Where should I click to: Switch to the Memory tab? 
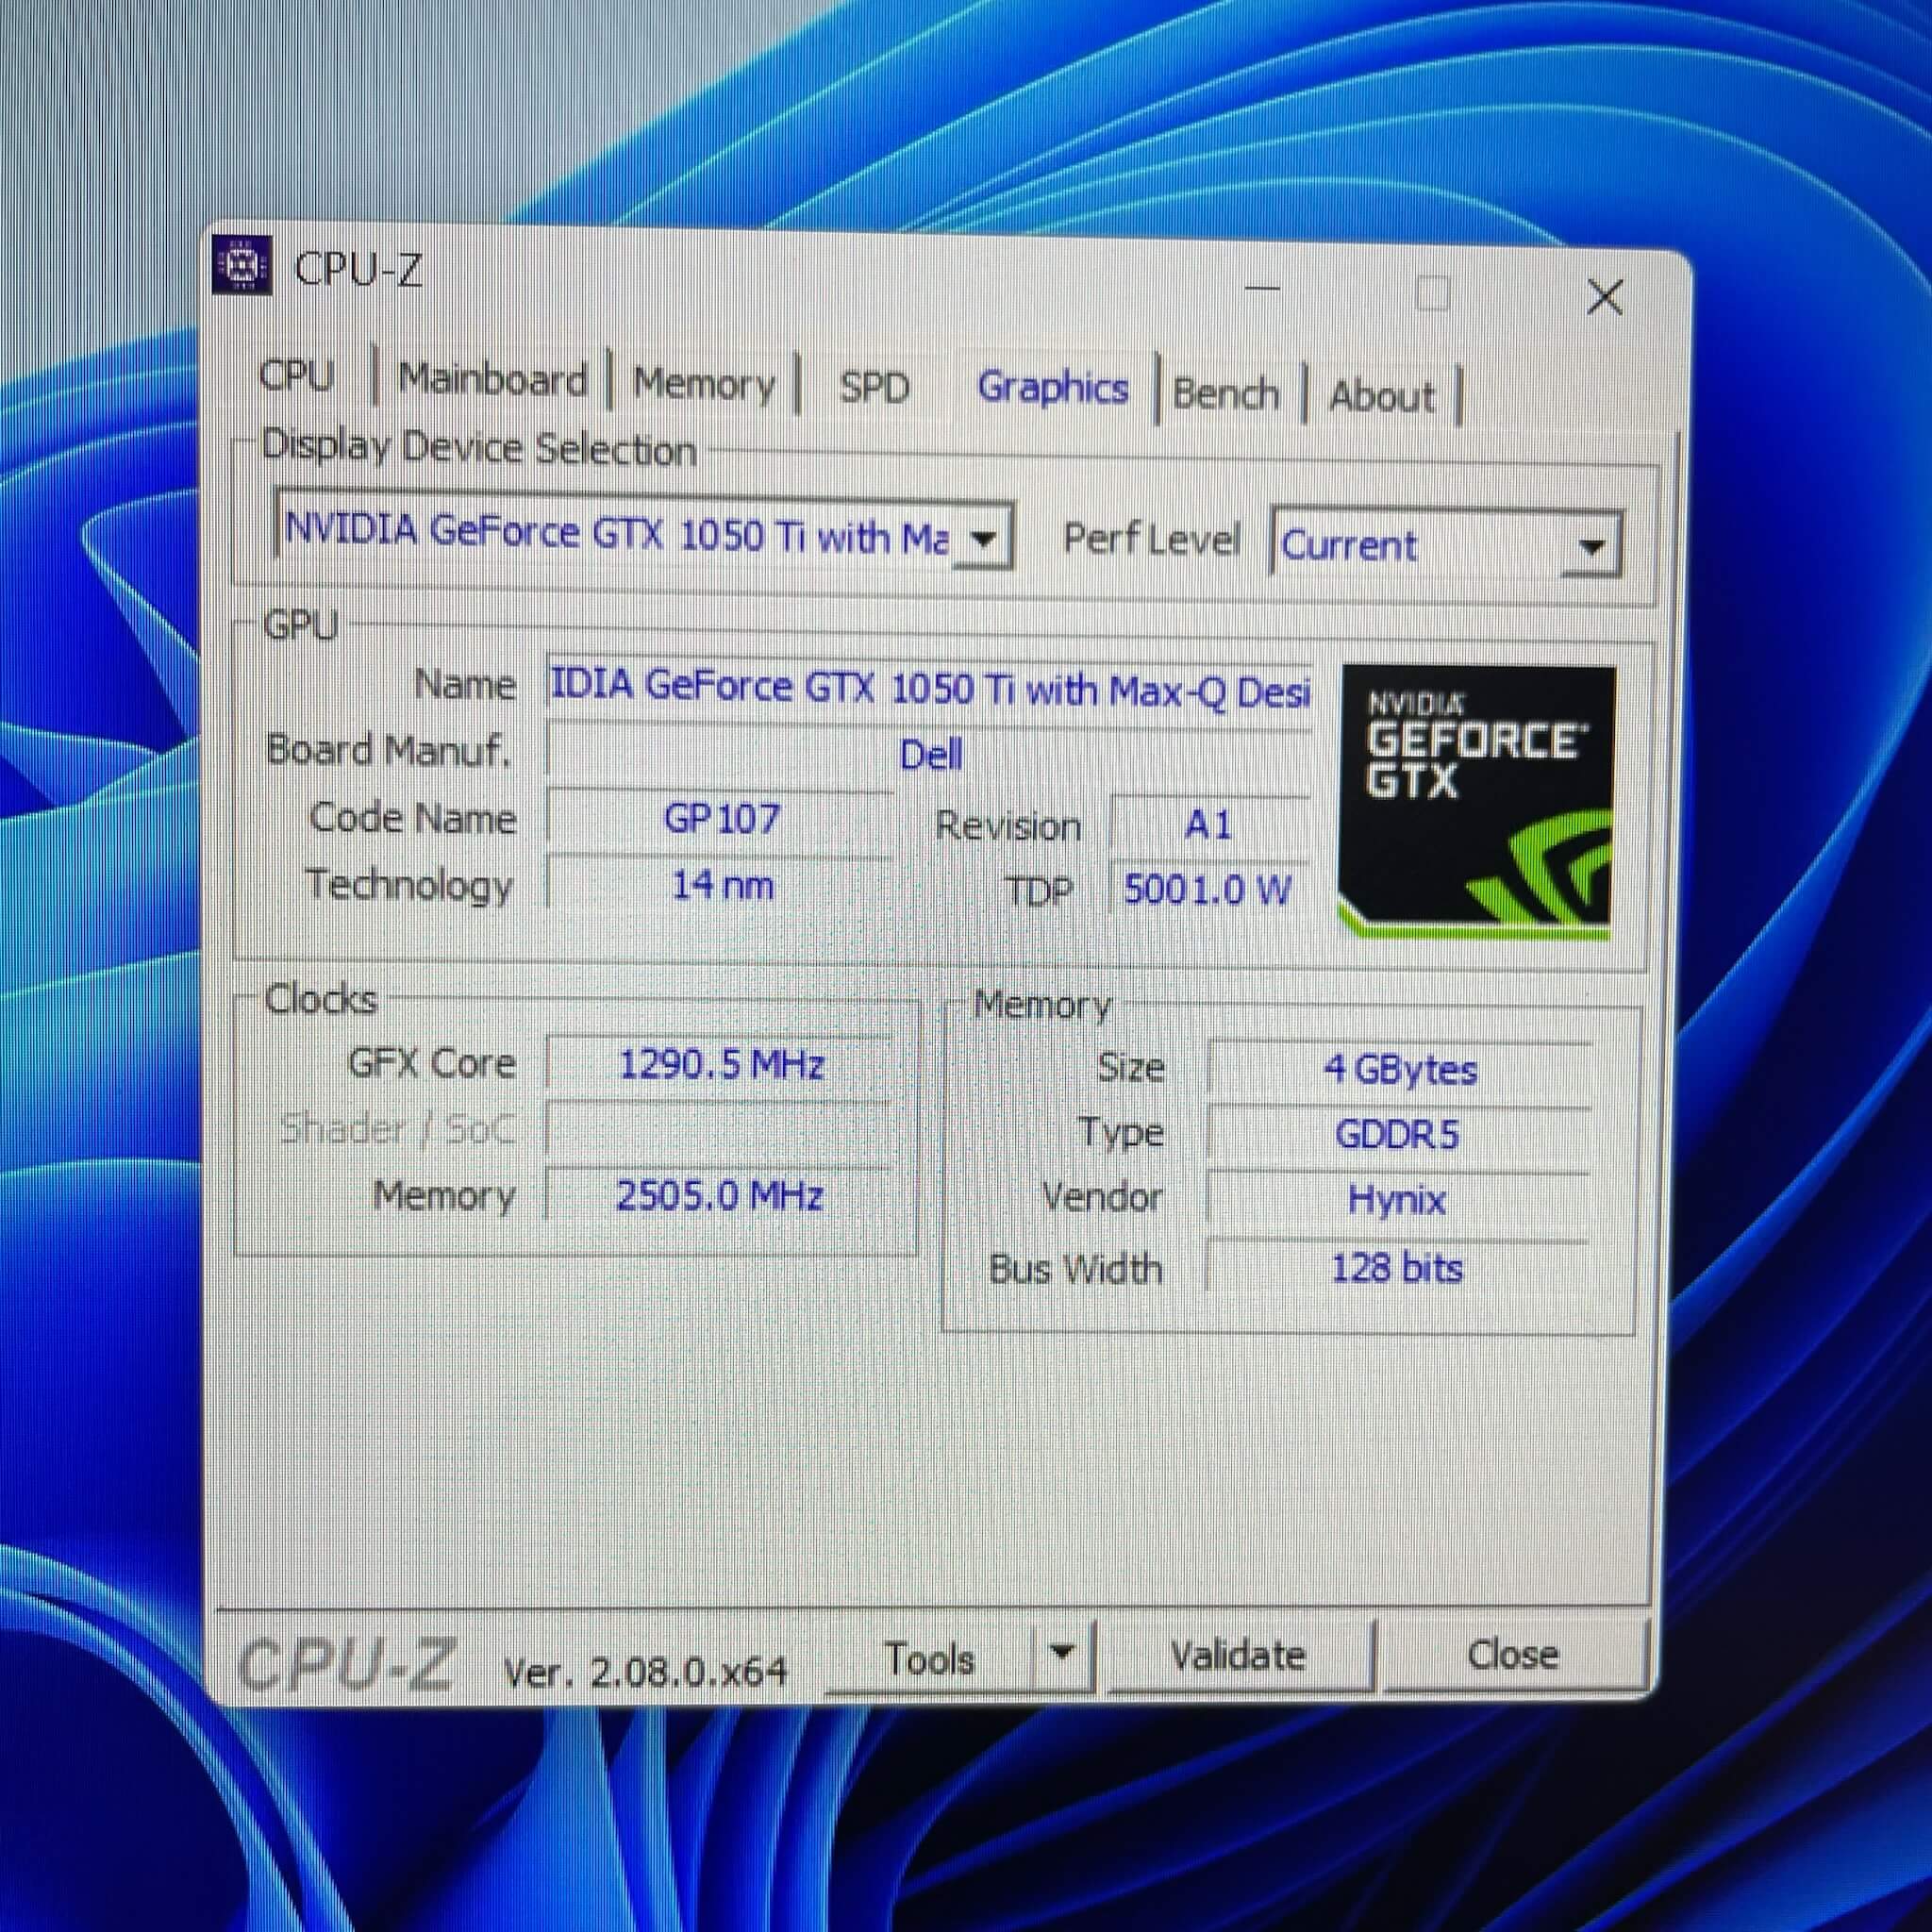tap(704, 383)
